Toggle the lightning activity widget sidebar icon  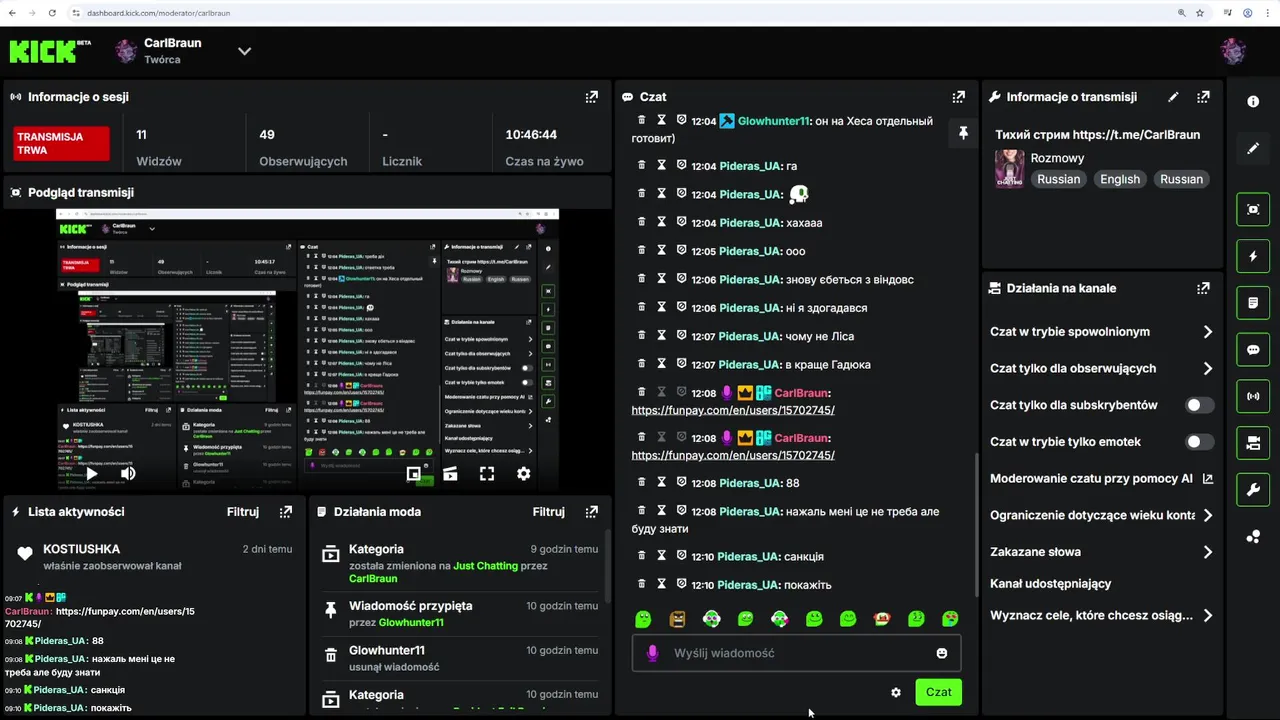pos(1253,256)
